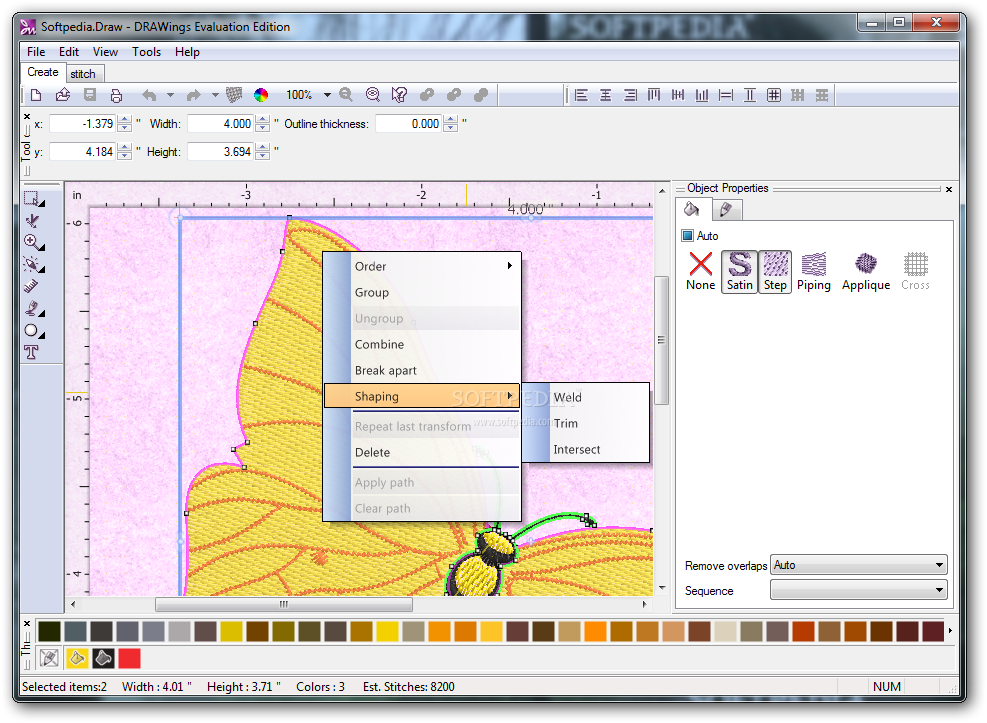
Task: Select the Text tool
Action: click(31, 352)
